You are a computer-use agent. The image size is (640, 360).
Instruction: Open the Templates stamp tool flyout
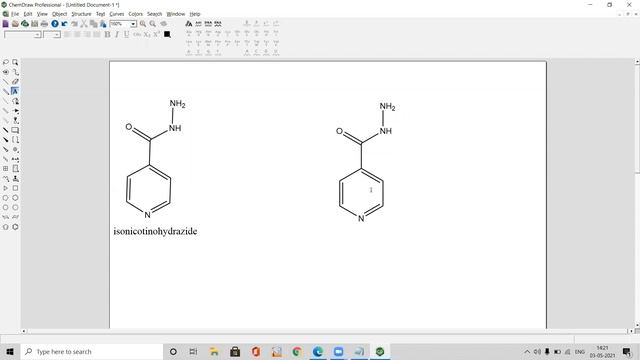click(15, 178)
